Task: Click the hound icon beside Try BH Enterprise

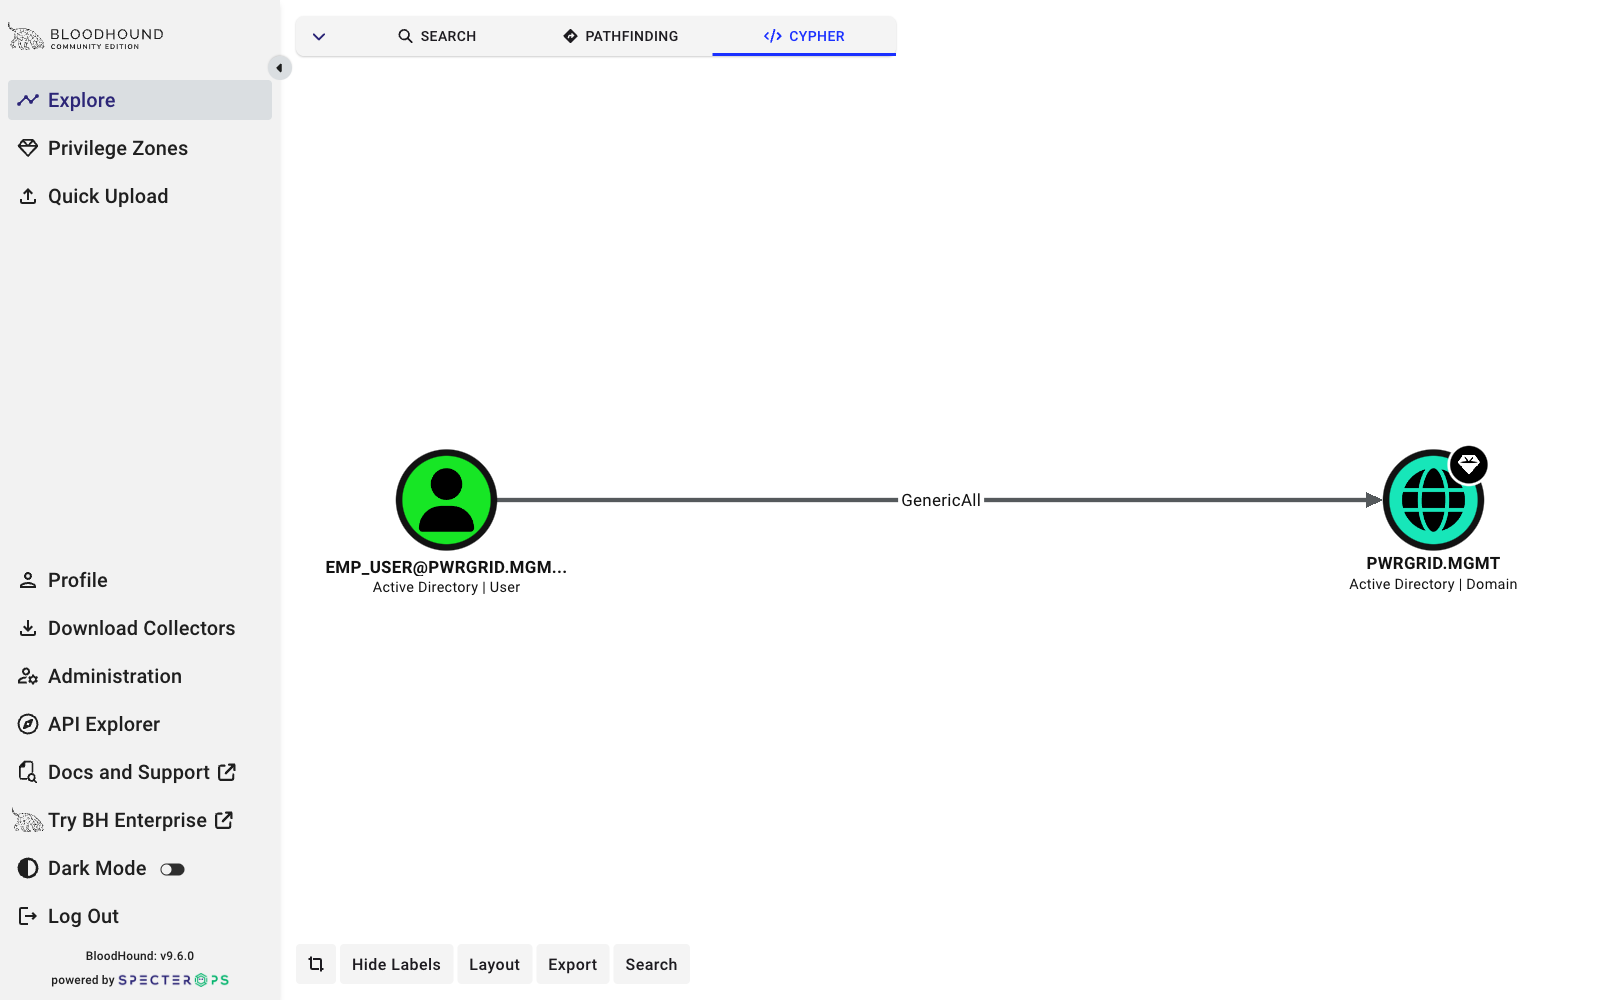Action: 27,820
